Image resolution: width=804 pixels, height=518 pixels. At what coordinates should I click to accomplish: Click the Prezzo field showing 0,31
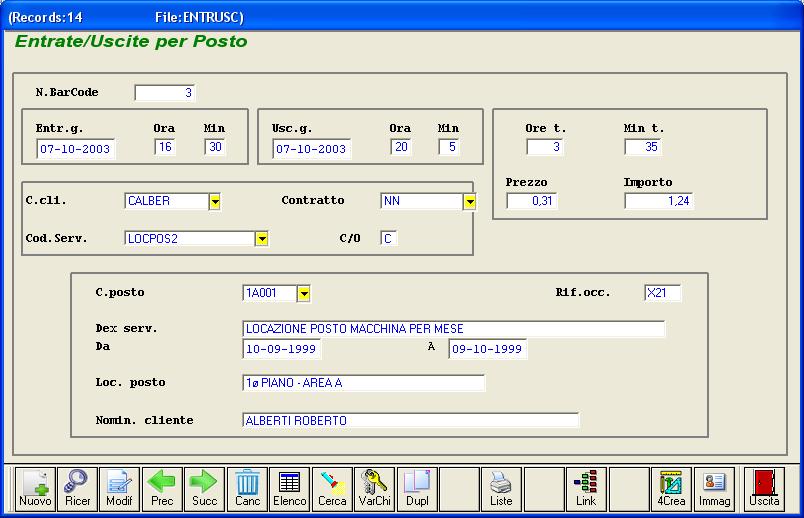pos(531,201)
